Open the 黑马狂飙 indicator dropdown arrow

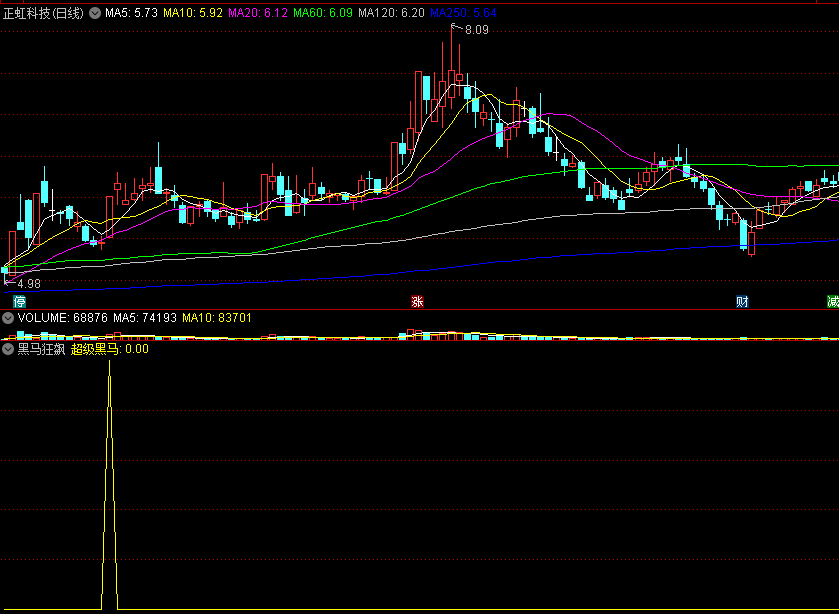(7, 350)
